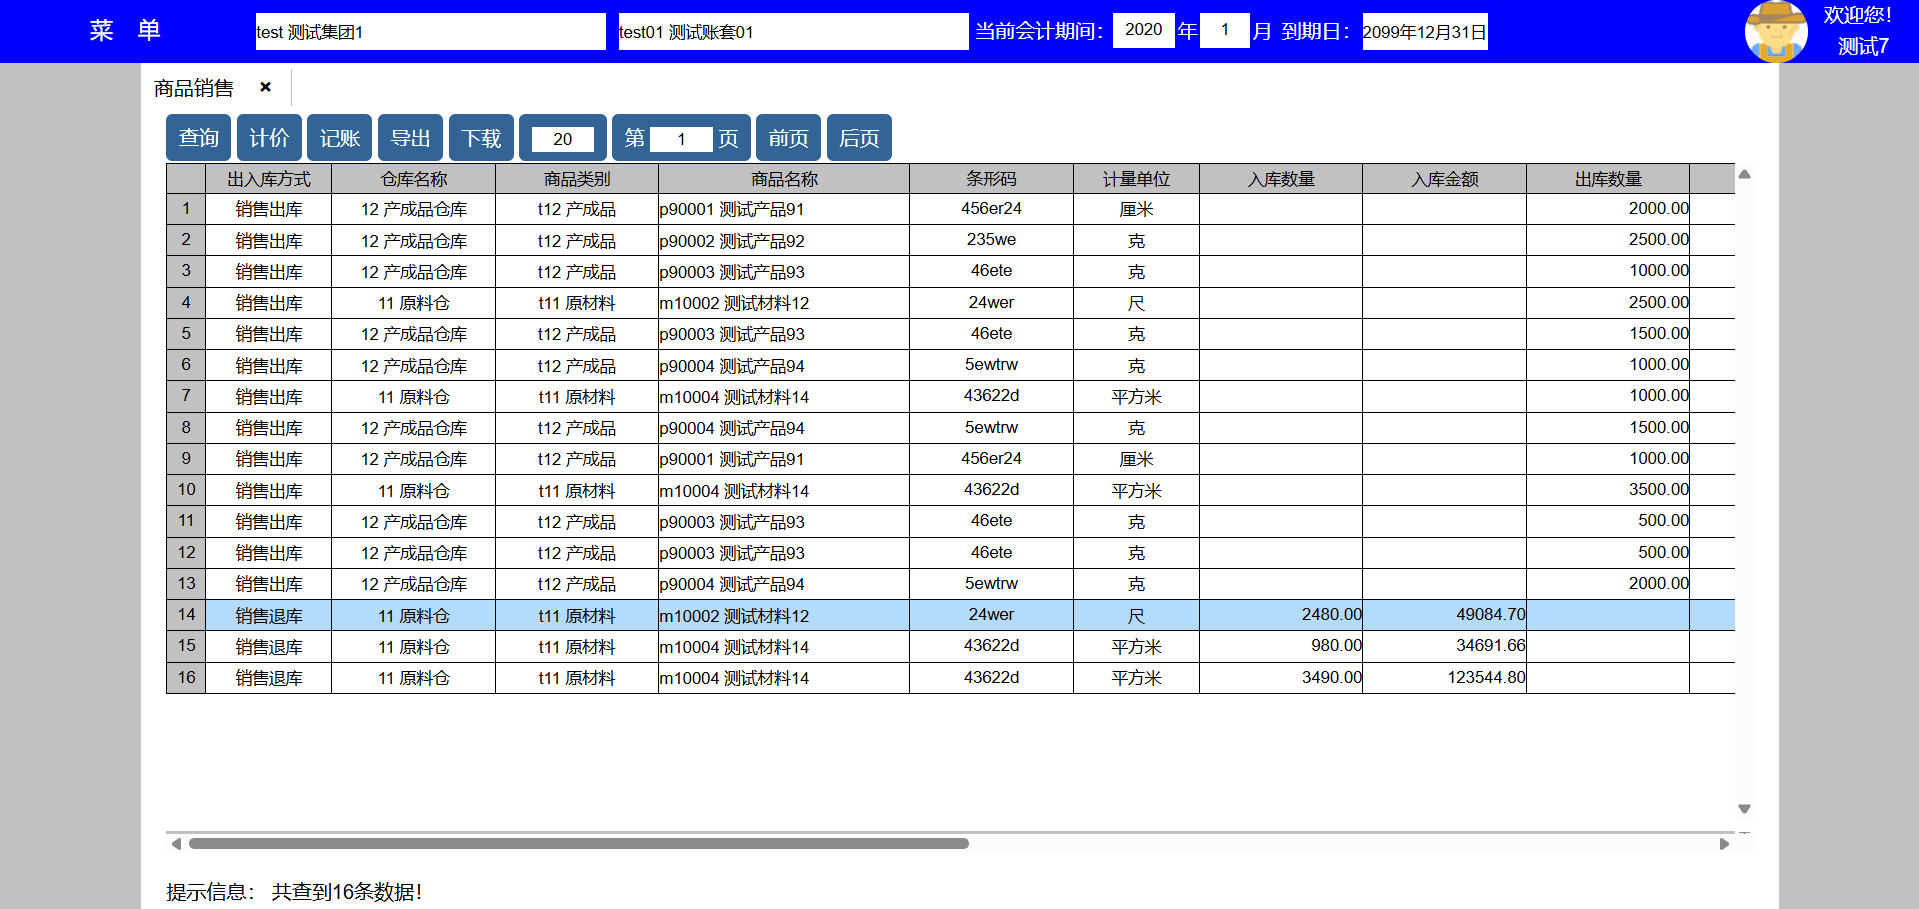Click the horizontal scrollbar right arrow

[x=1724, y=844]
